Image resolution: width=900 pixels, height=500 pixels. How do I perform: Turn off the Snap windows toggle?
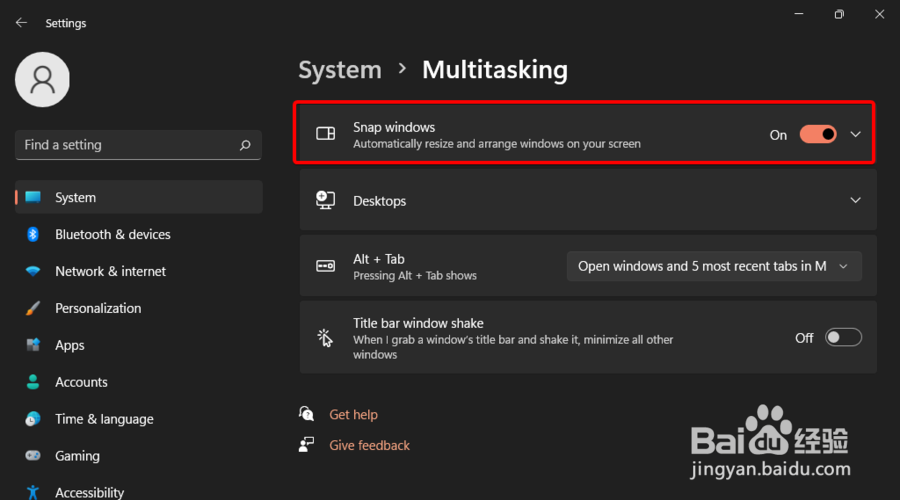coord(818,134)
